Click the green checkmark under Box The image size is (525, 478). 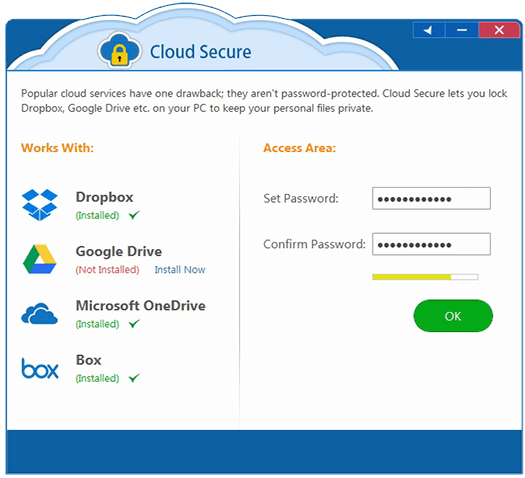point(134,378)
